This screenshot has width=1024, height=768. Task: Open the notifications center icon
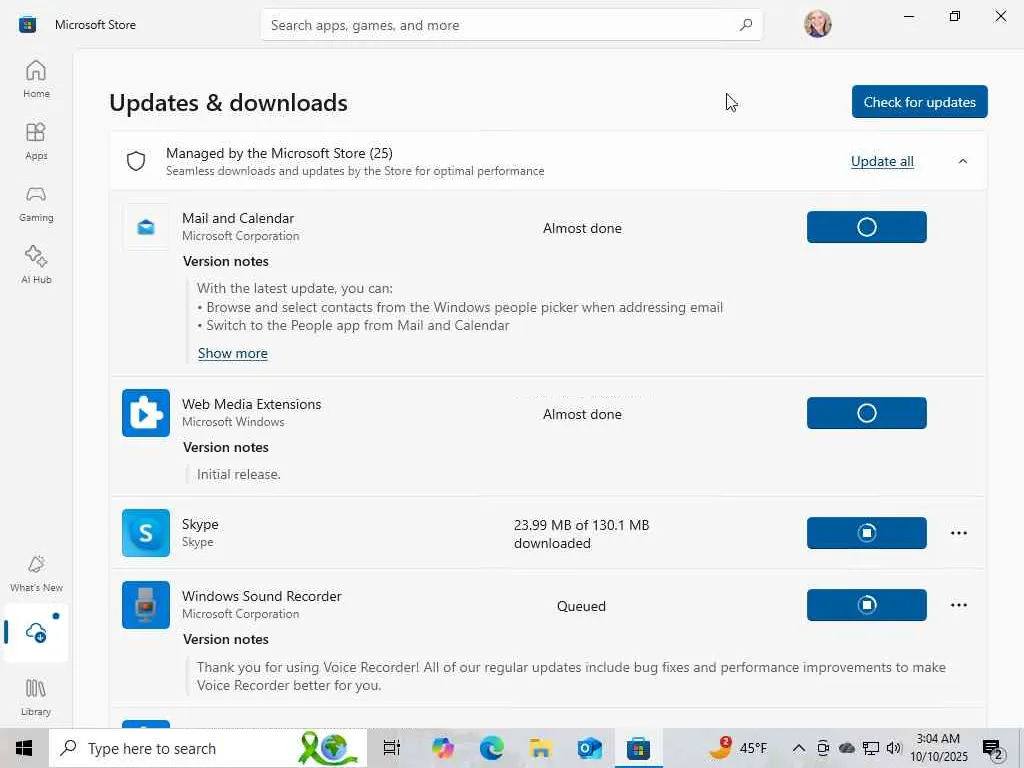[x=993, y=748]
